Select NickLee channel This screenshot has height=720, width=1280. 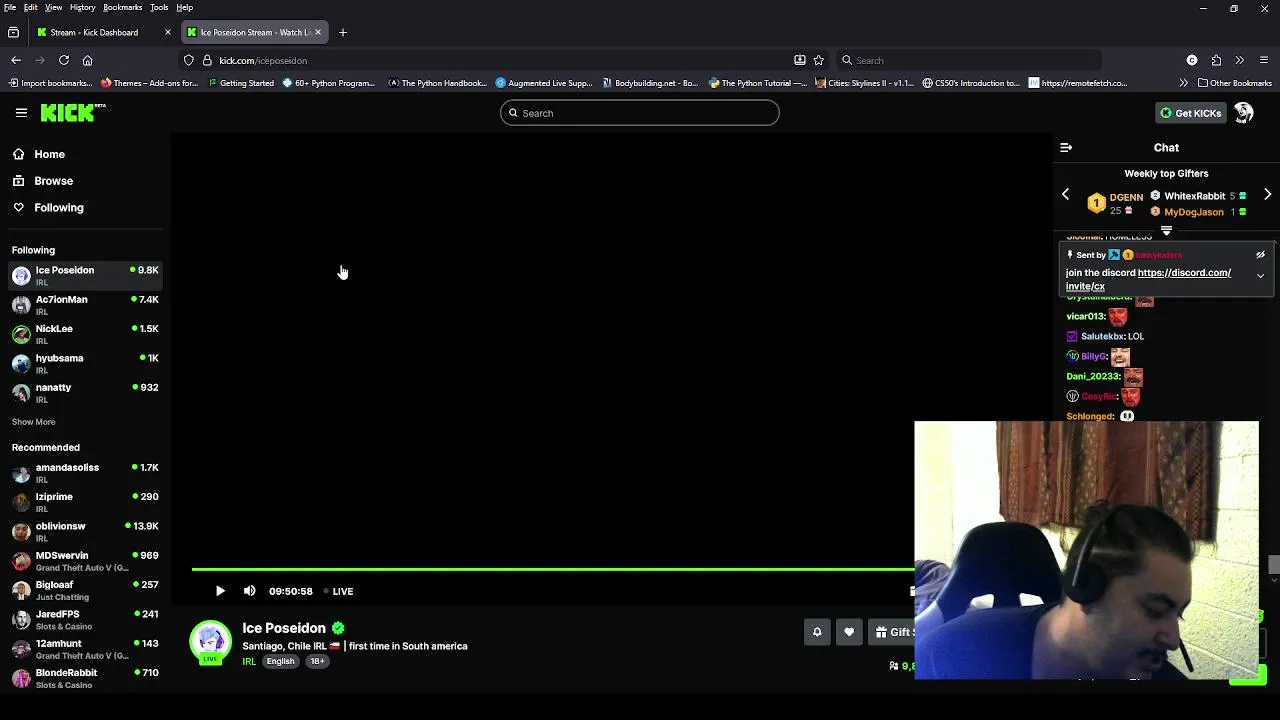pos(85,334)
